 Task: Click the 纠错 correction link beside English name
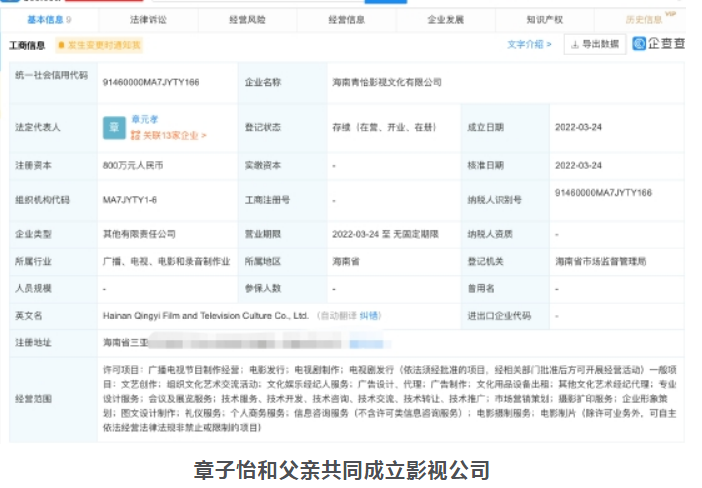(x=370, y=314)
